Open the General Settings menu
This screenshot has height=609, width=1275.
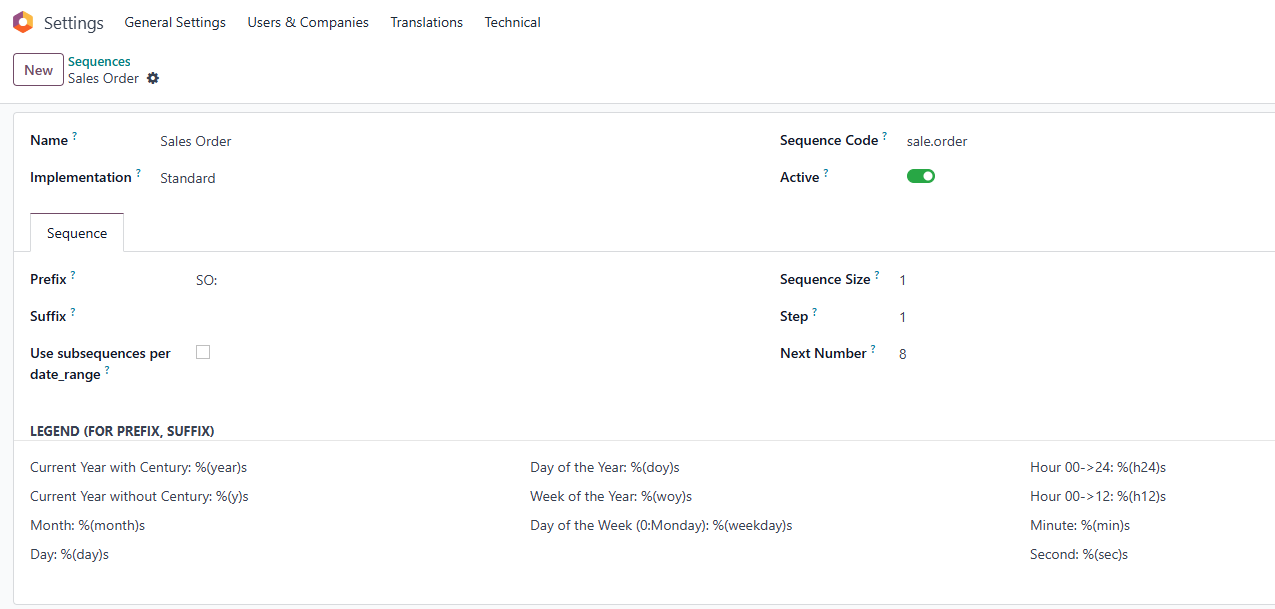click(x=175, y=22)
